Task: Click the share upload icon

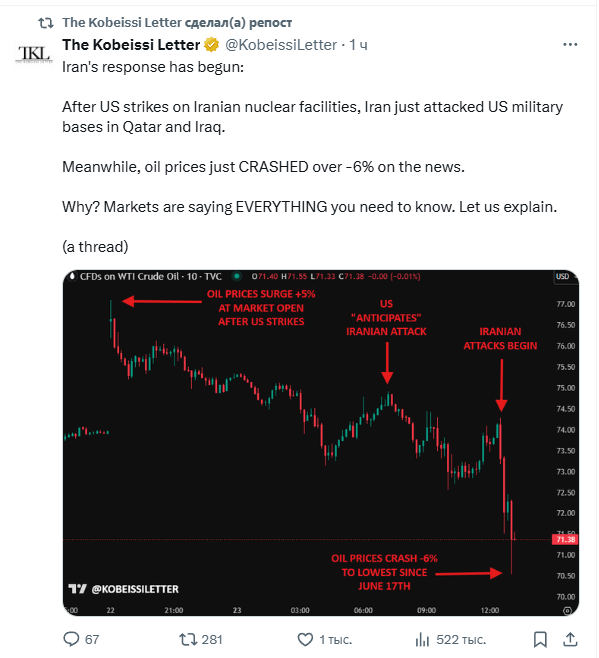Action: [570, 639]
